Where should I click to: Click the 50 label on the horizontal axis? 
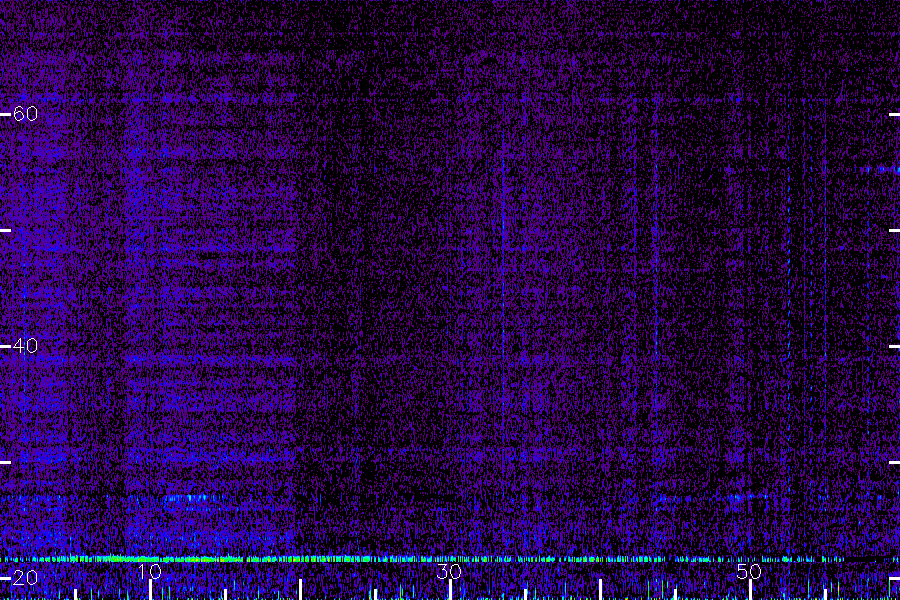click(x=749, y=571)
